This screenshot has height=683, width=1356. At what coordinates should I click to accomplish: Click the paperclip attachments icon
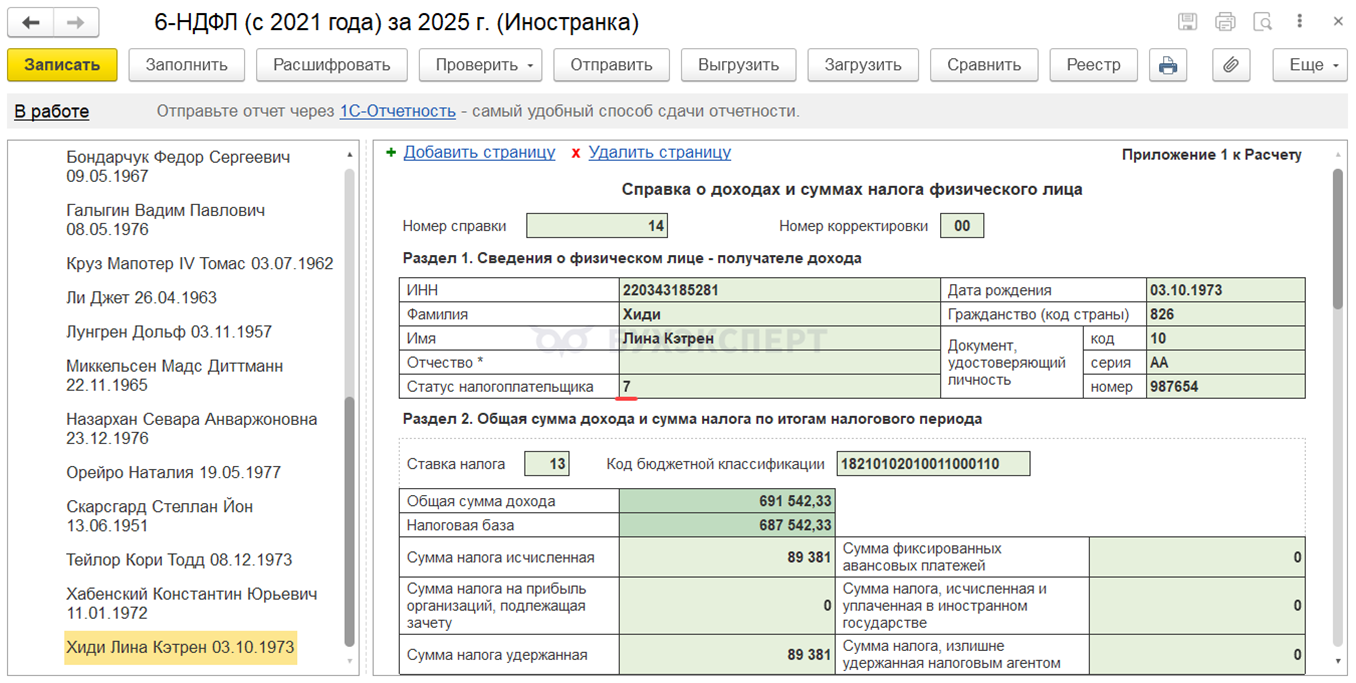tap(1231, 65)
